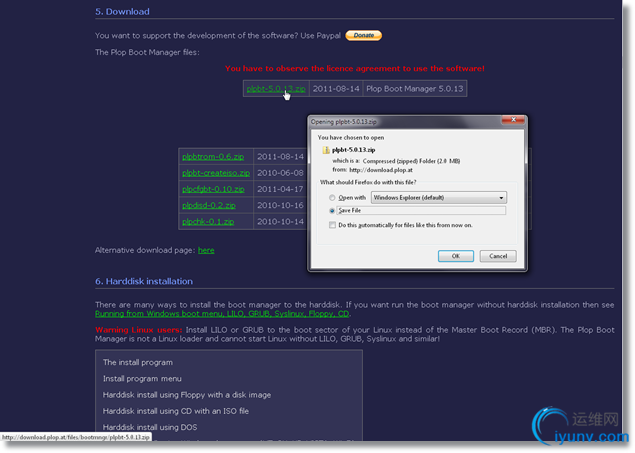Expand the 'Windows Explorer (default)' dropdown
Screen dimensions: 635x453
click(439, 198)
